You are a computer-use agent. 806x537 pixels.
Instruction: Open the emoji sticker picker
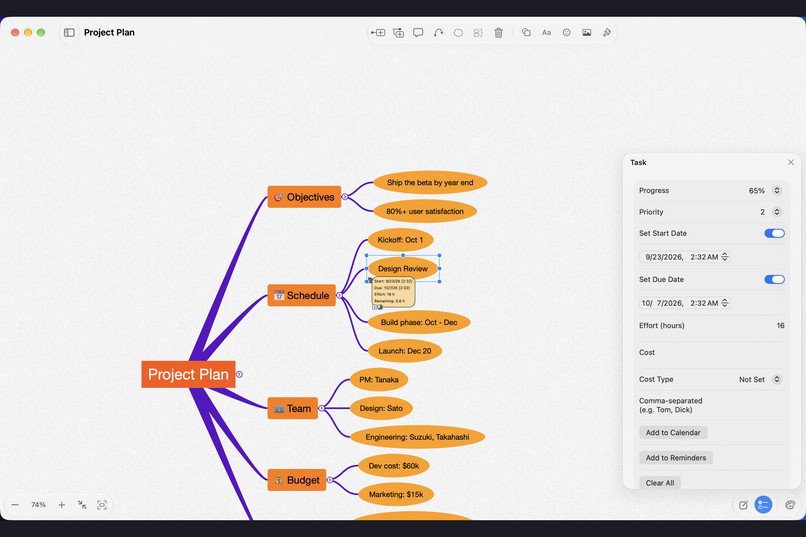point(566,32)
